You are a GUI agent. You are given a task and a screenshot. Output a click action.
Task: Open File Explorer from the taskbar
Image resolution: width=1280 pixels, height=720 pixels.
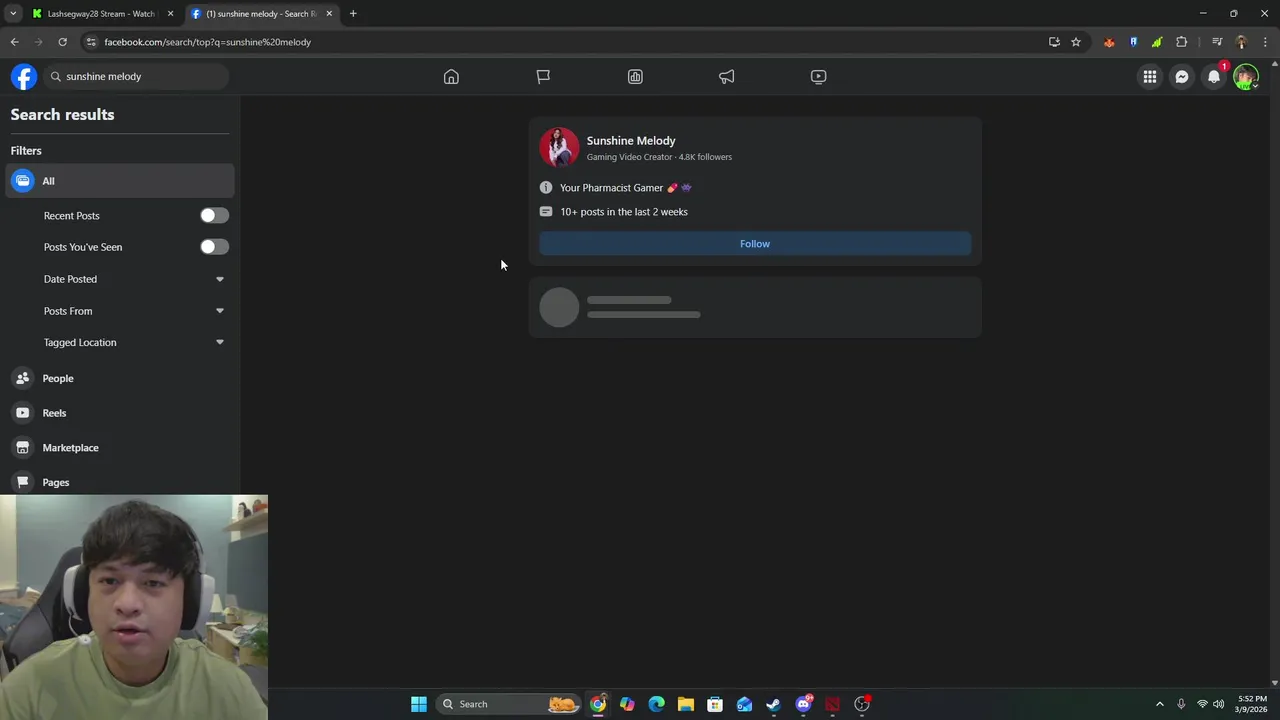click(x=685, y=704)
